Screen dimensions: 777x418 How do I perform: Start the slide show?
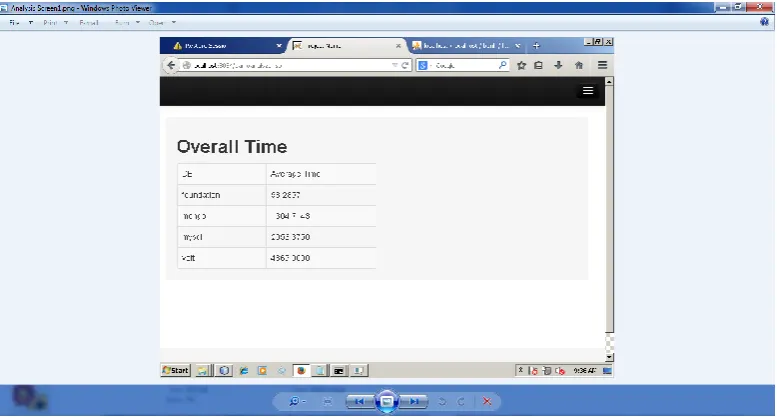387,401
